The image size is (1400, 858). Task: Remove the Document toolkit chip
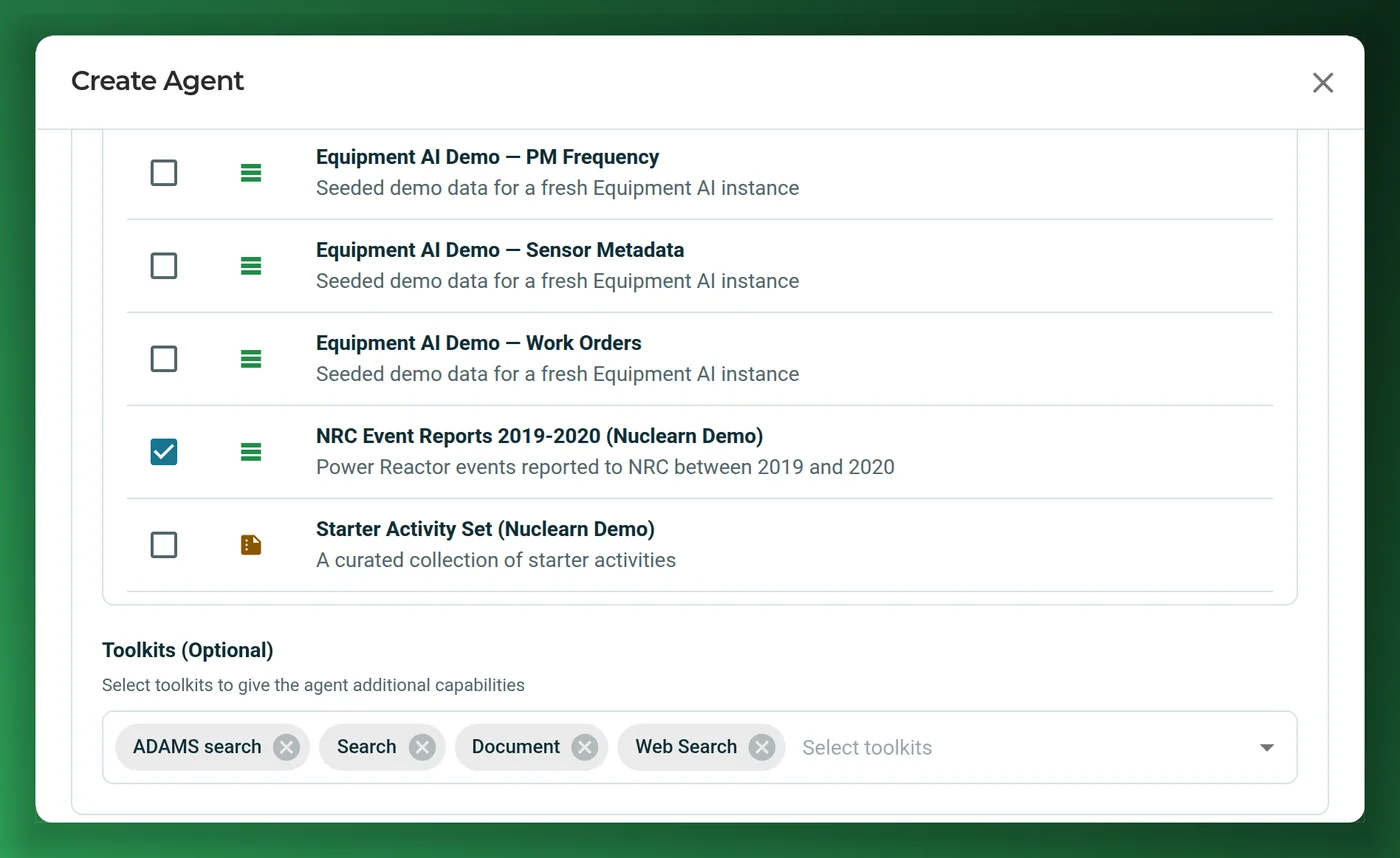coord(585,747)
